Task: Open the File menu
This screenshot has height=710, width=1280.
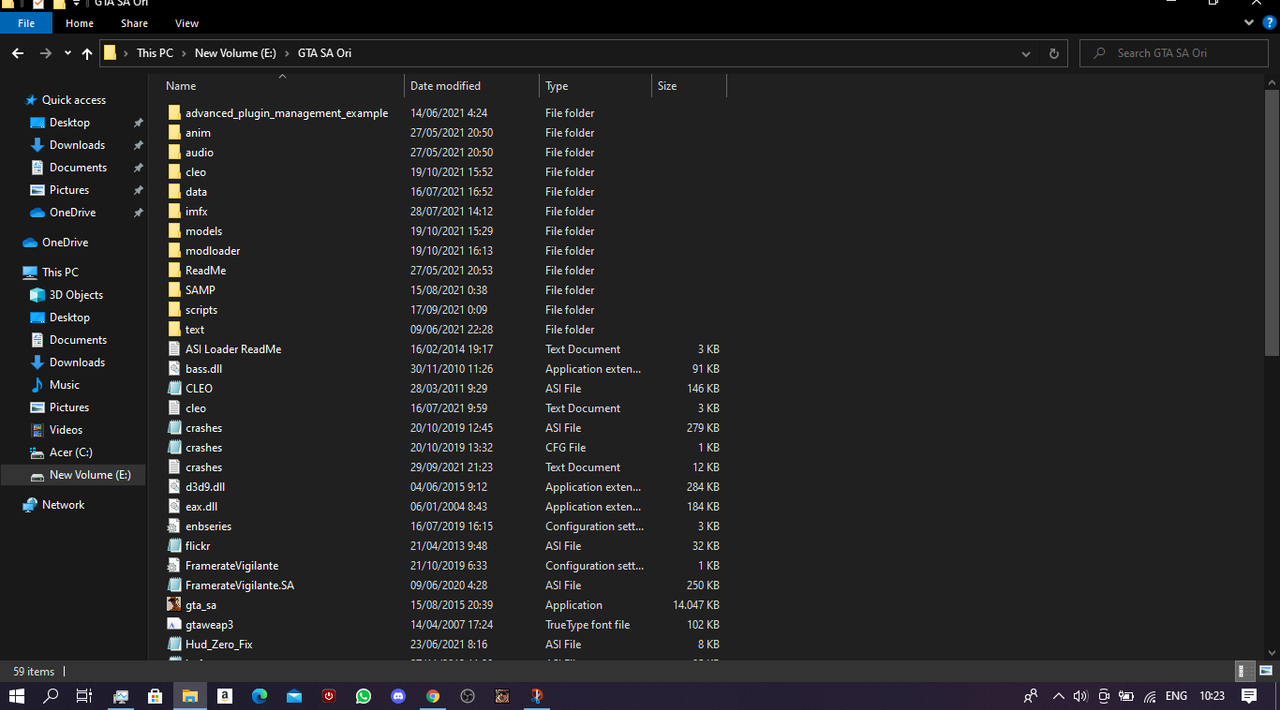Action: tap(26, 23)
